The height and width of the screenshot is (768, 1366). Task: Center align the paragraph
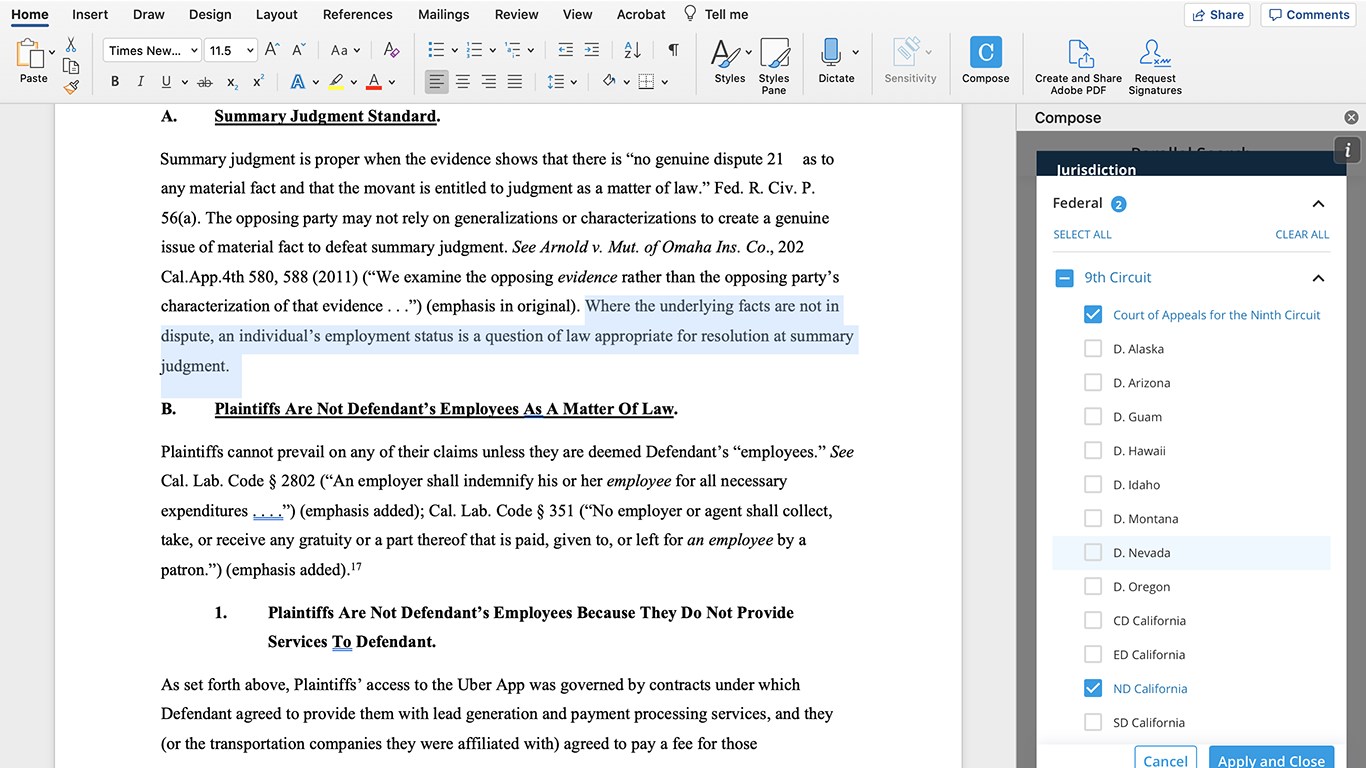463,82
